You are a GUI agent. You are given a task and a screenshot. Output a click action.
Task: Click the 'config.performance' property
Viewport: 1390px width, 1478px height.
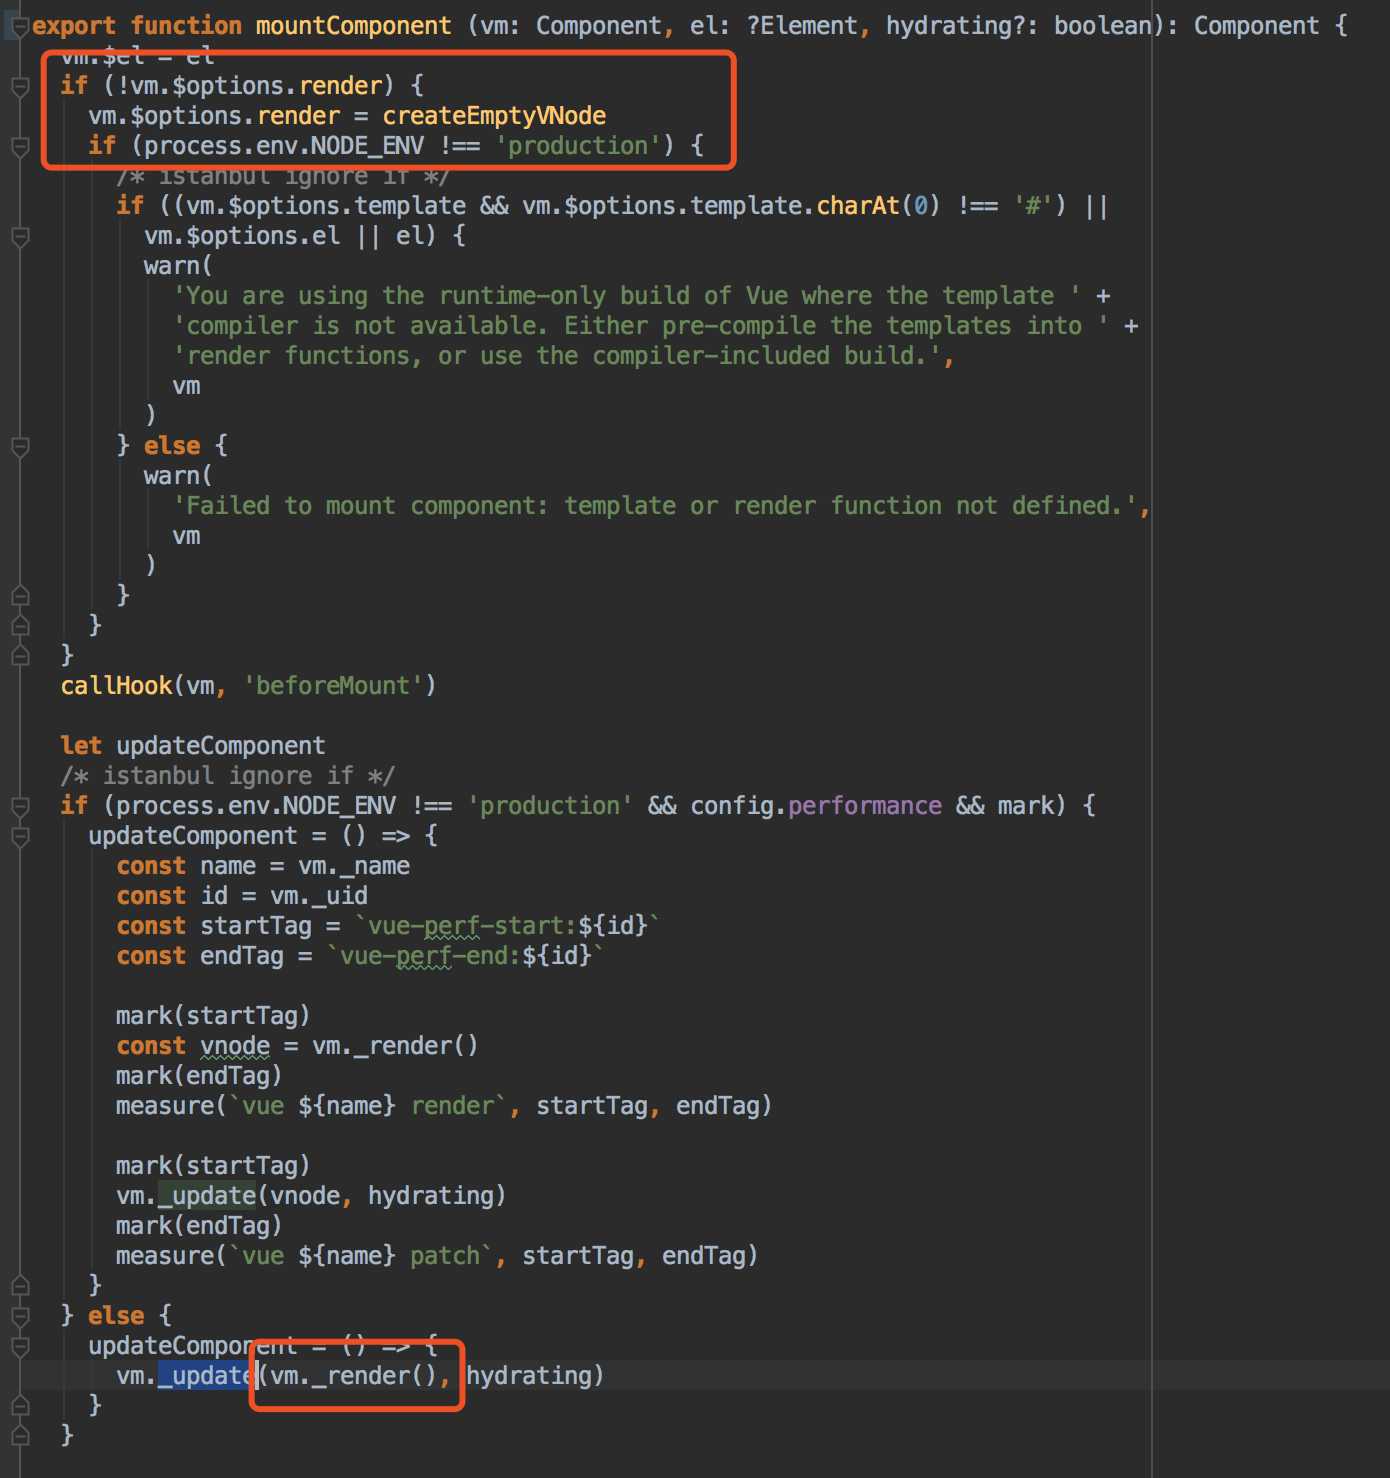pos(816,806)
